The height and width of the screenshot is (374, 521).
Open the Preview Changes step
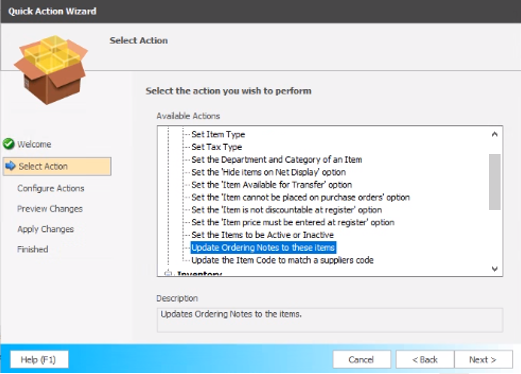50,209
